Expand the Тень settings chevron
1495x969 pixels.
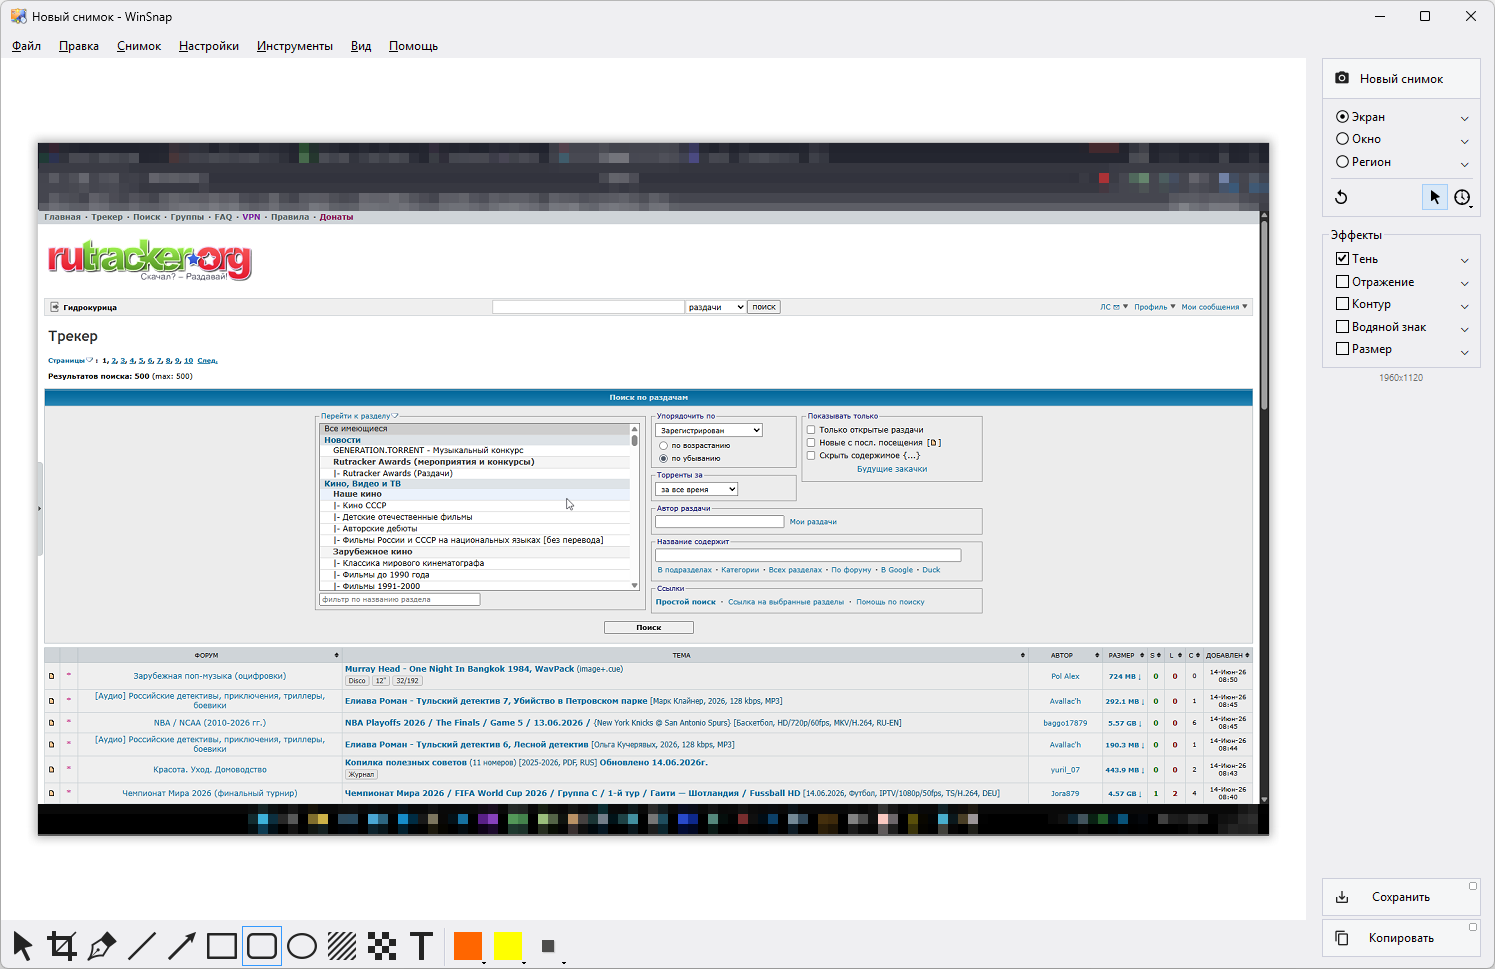1465,260
